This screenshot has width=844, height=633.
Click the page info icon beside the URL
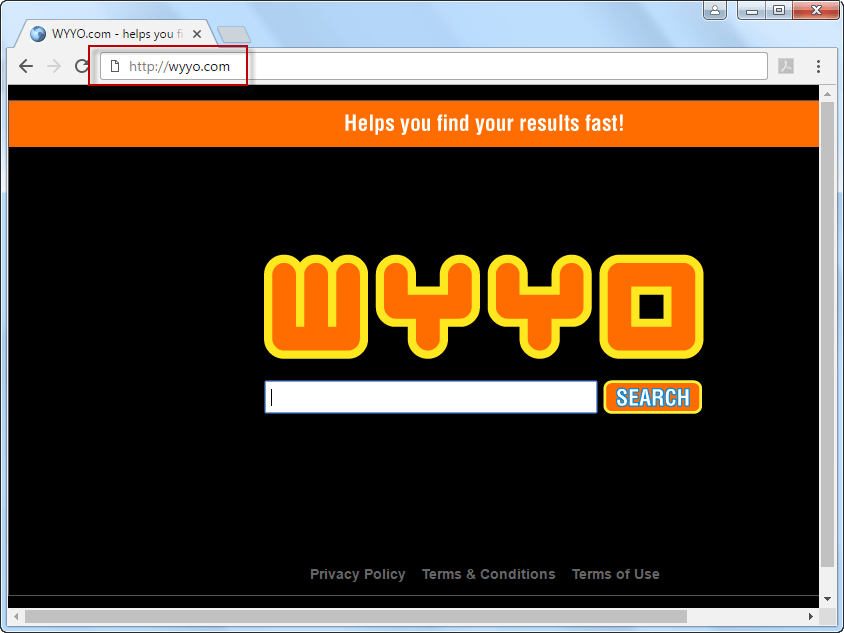[115, 66]
